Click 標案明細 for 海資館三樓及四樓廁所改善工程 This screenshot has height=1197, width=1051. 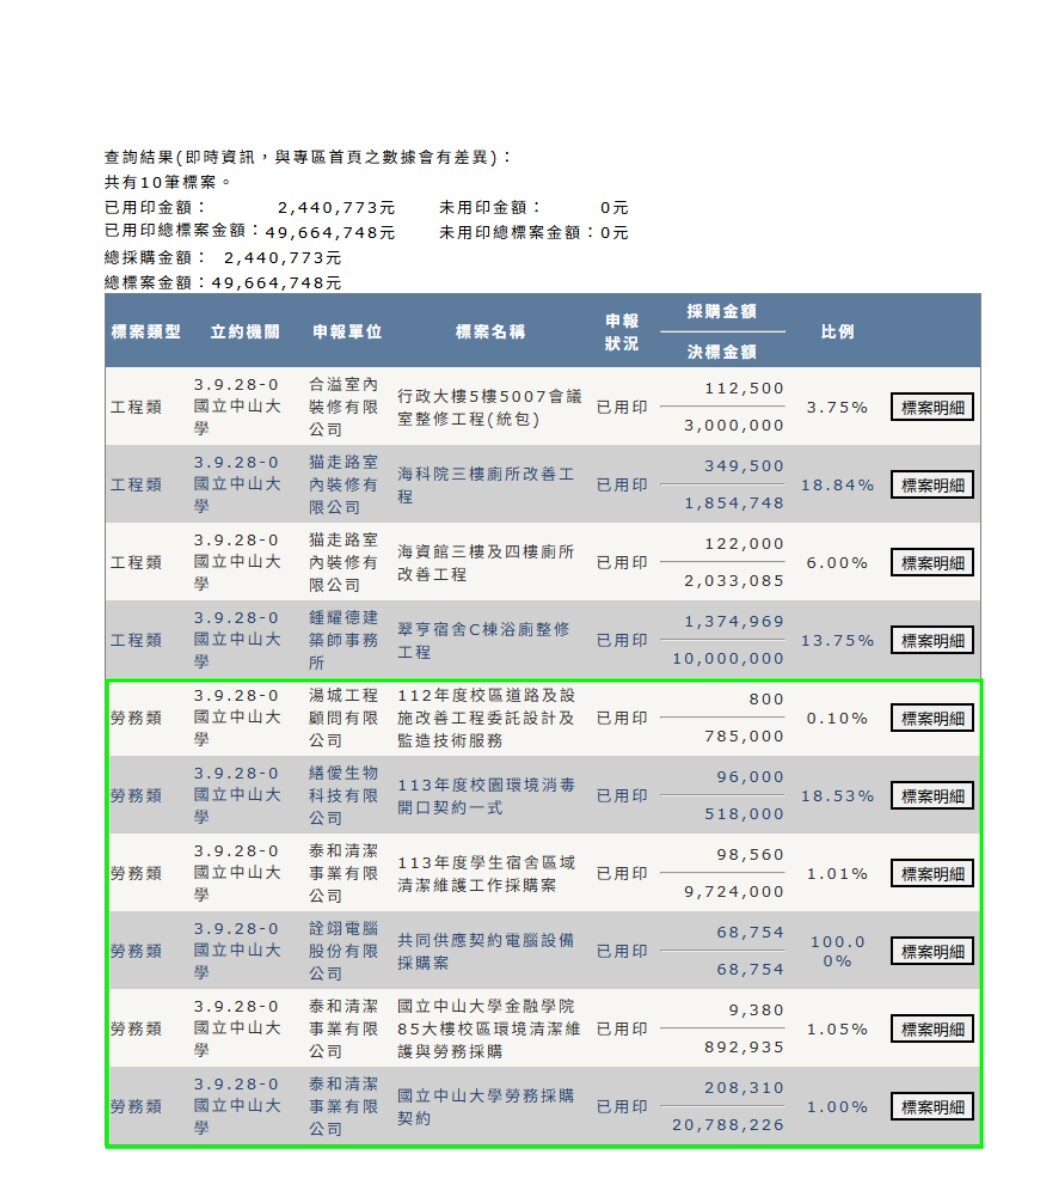[x=932, y=563]
